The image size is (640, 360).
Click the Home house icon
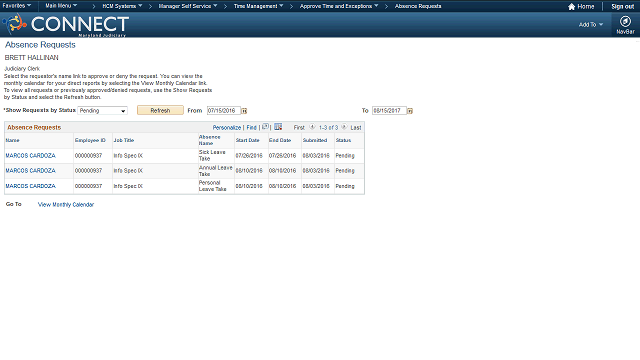571,7
